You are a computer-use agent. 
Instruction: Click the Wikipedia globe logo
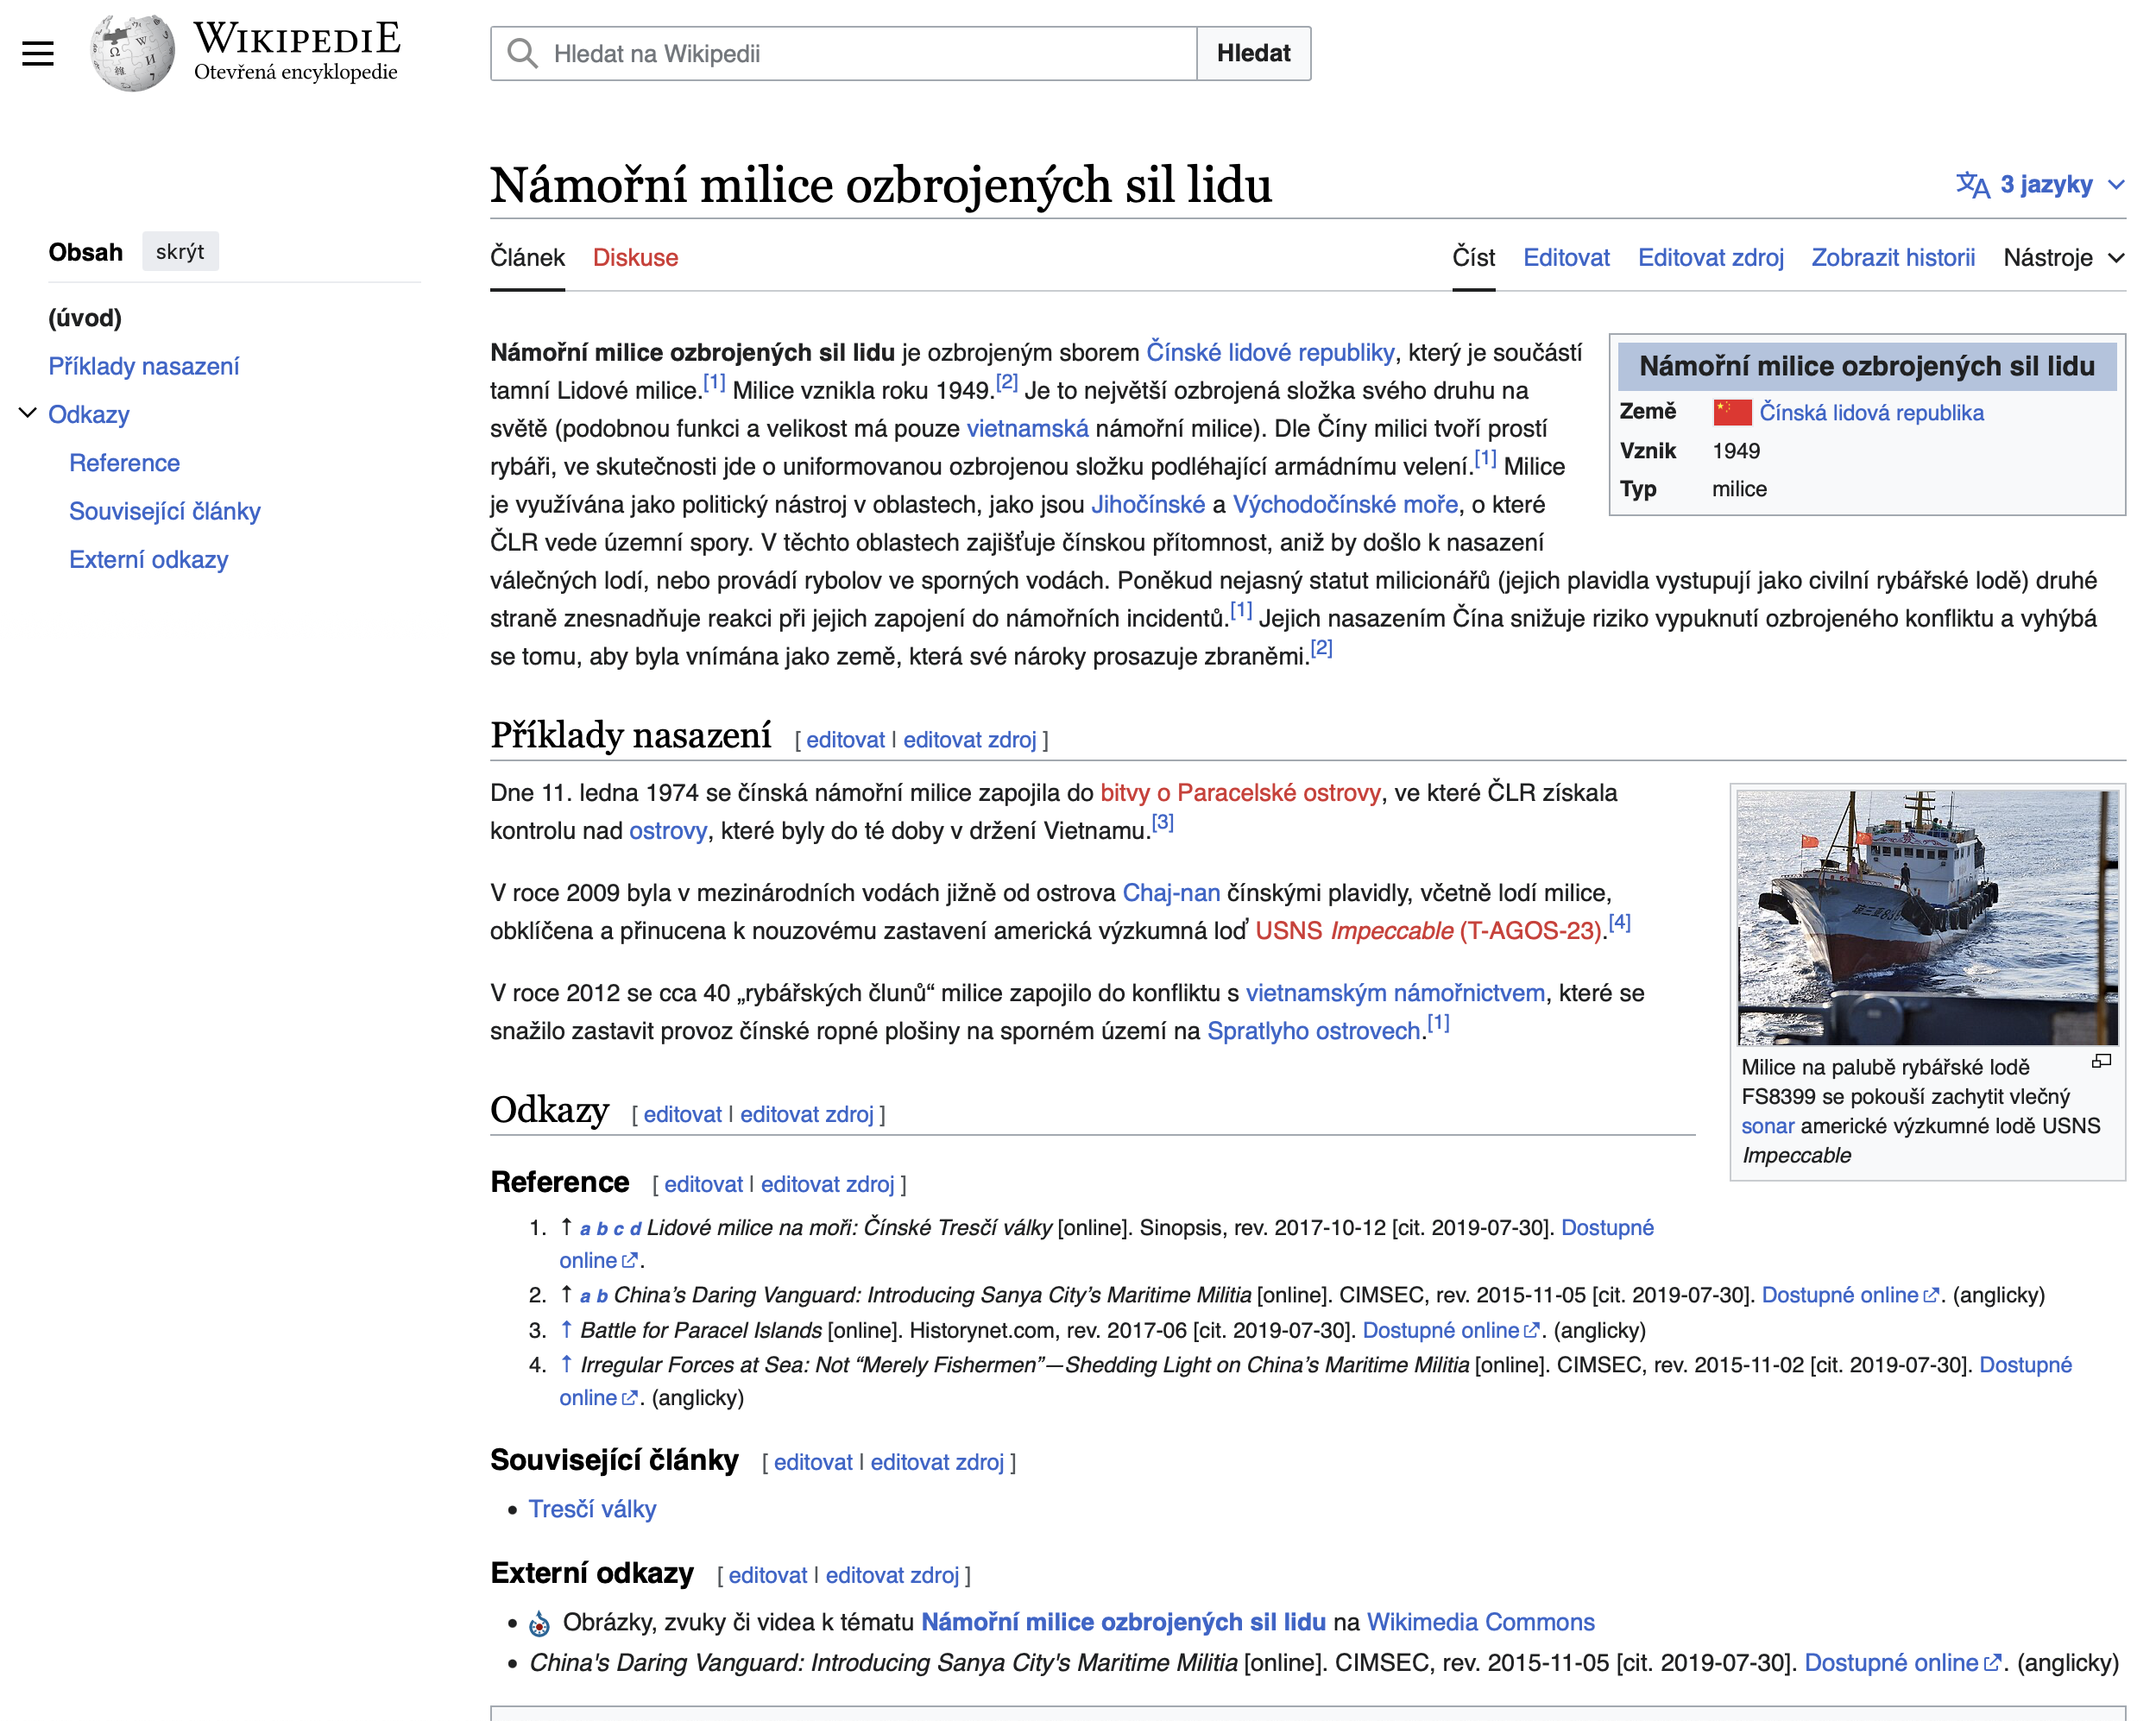point(132,53)
